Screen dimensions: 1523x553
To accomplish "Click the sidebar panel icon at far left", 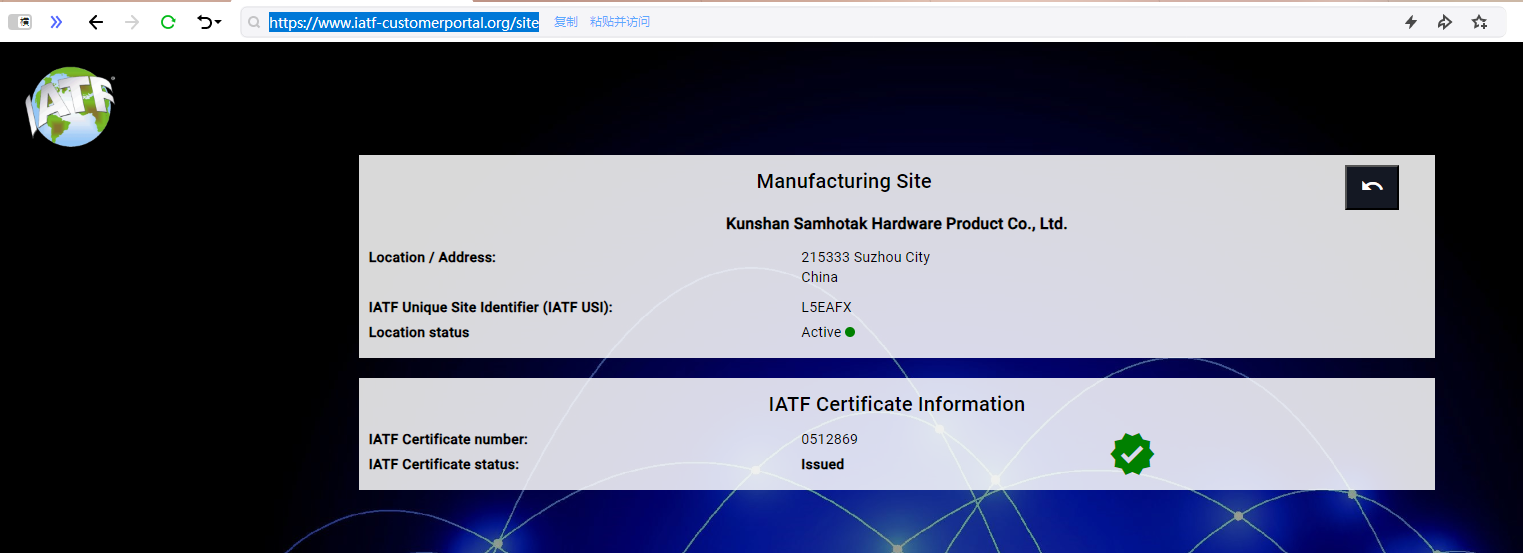I will click(20, 22).
